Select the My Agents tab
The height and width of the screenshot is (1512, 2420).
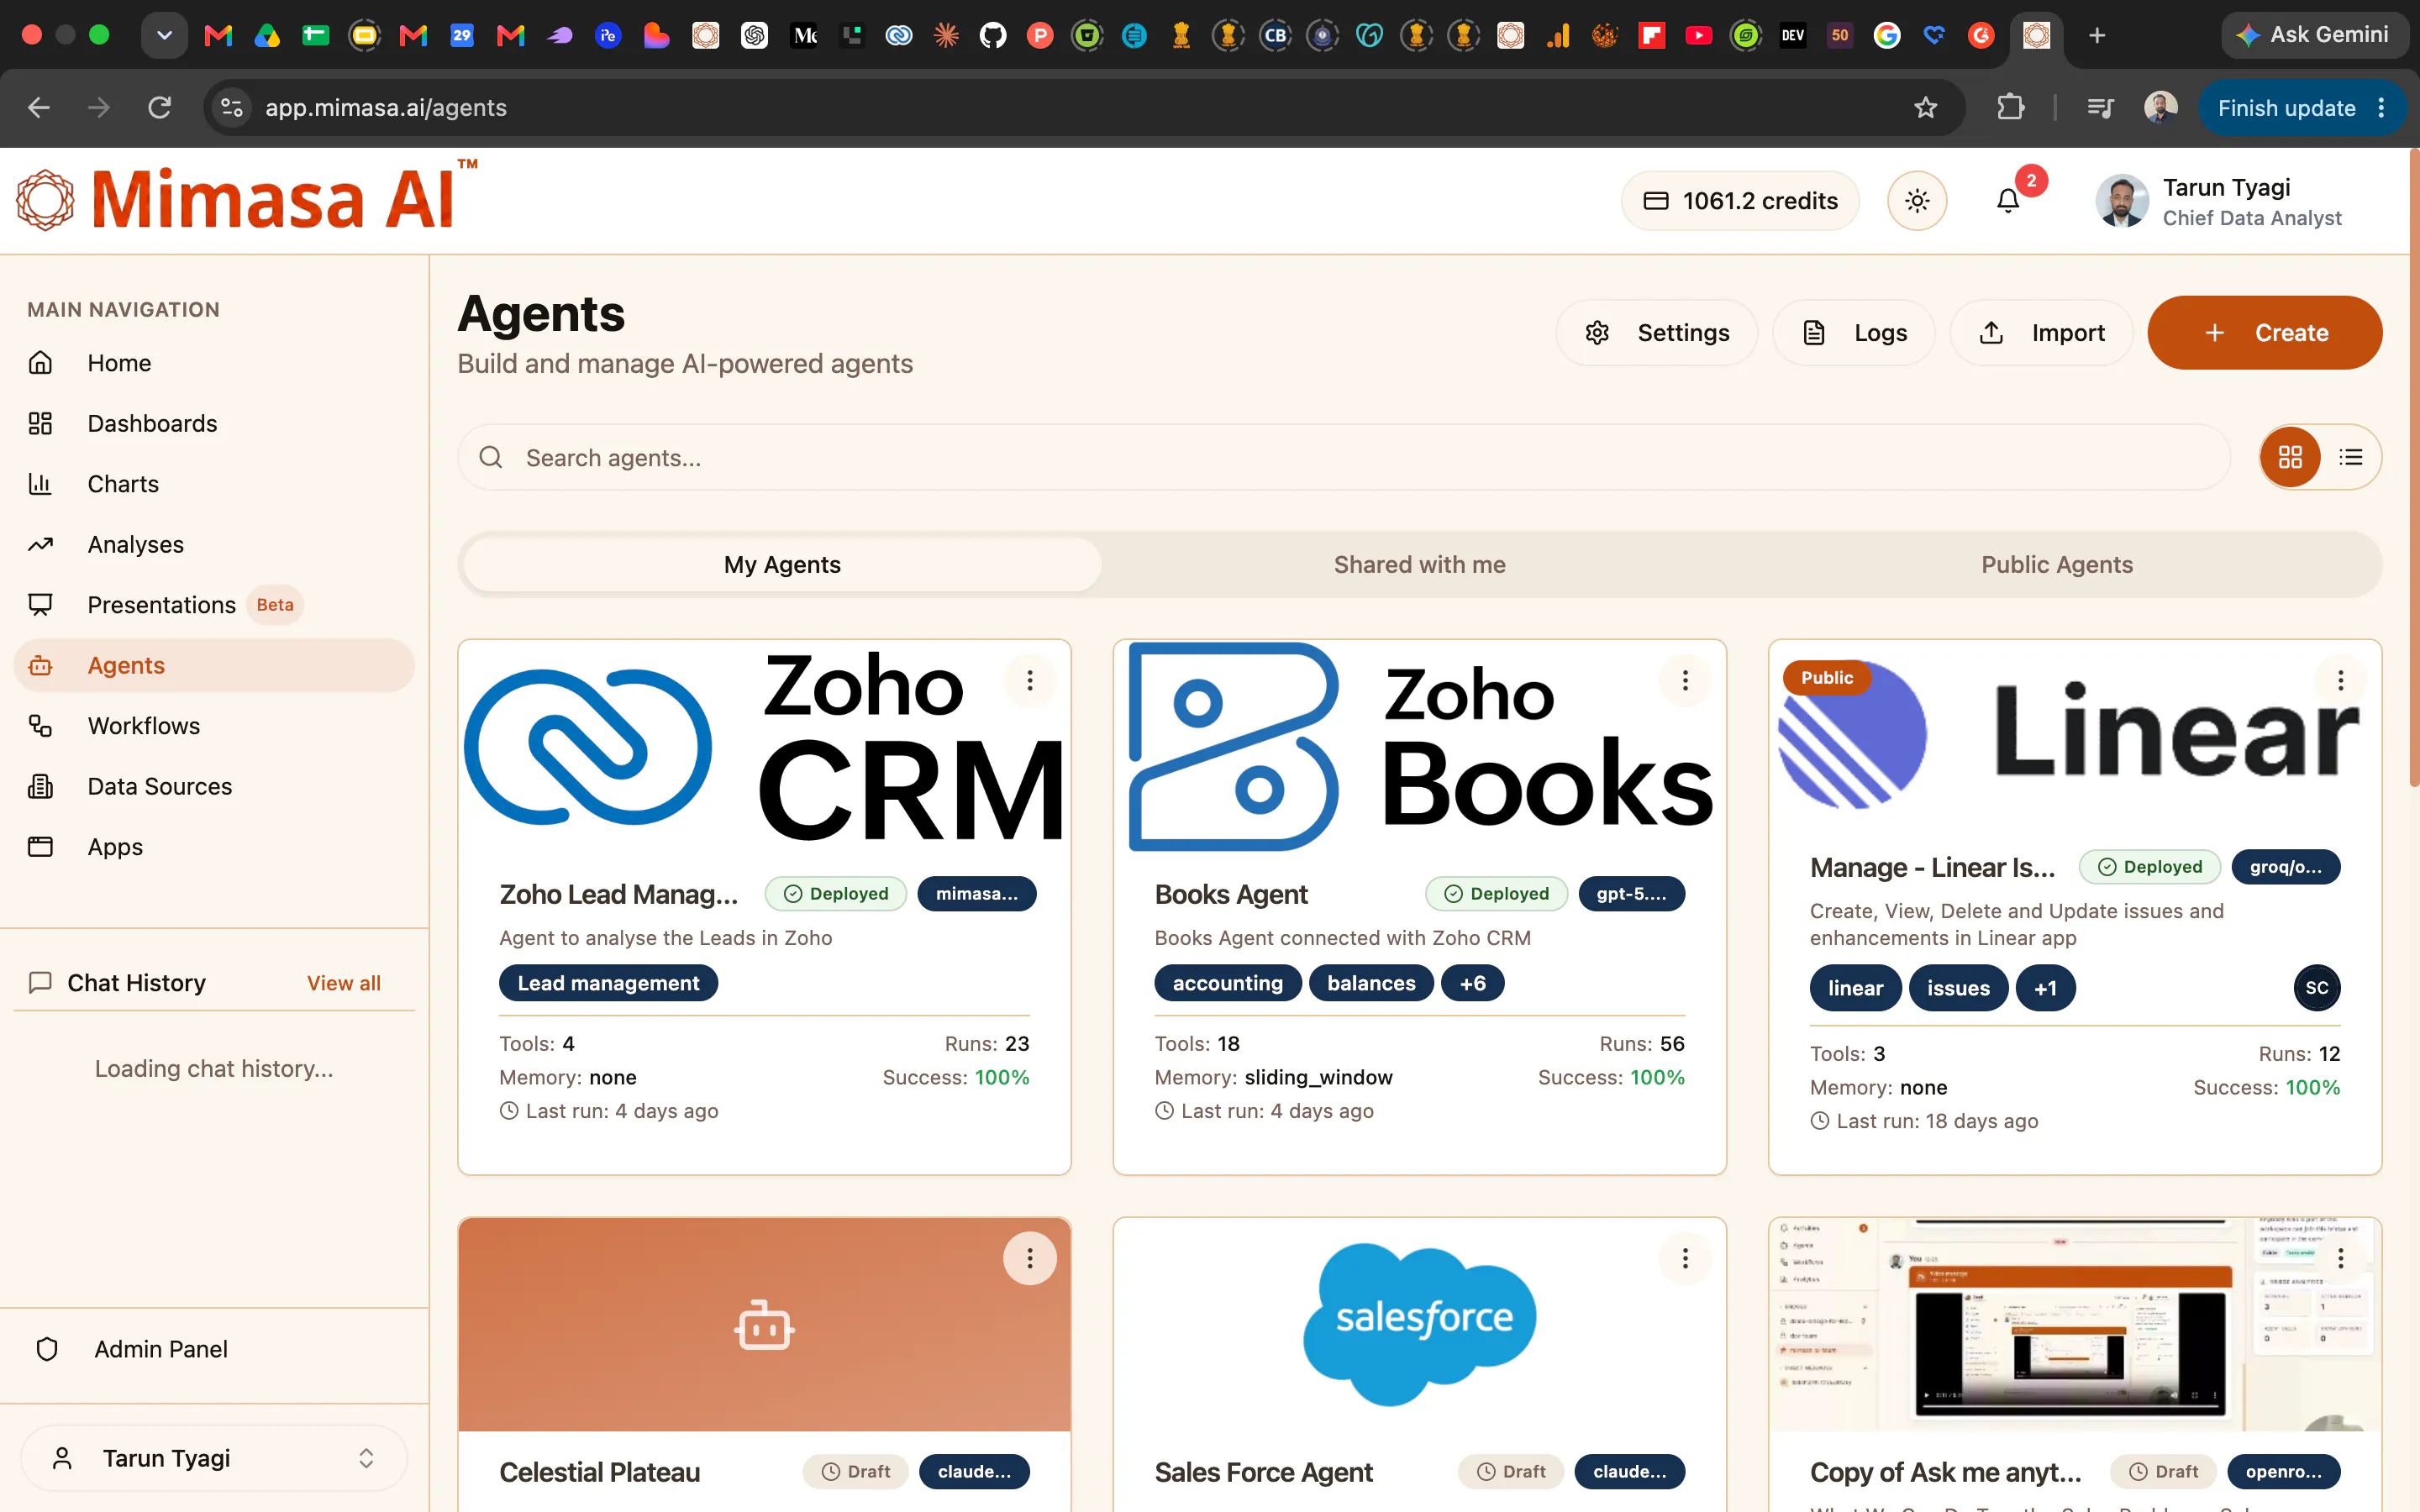click(782, 565)
